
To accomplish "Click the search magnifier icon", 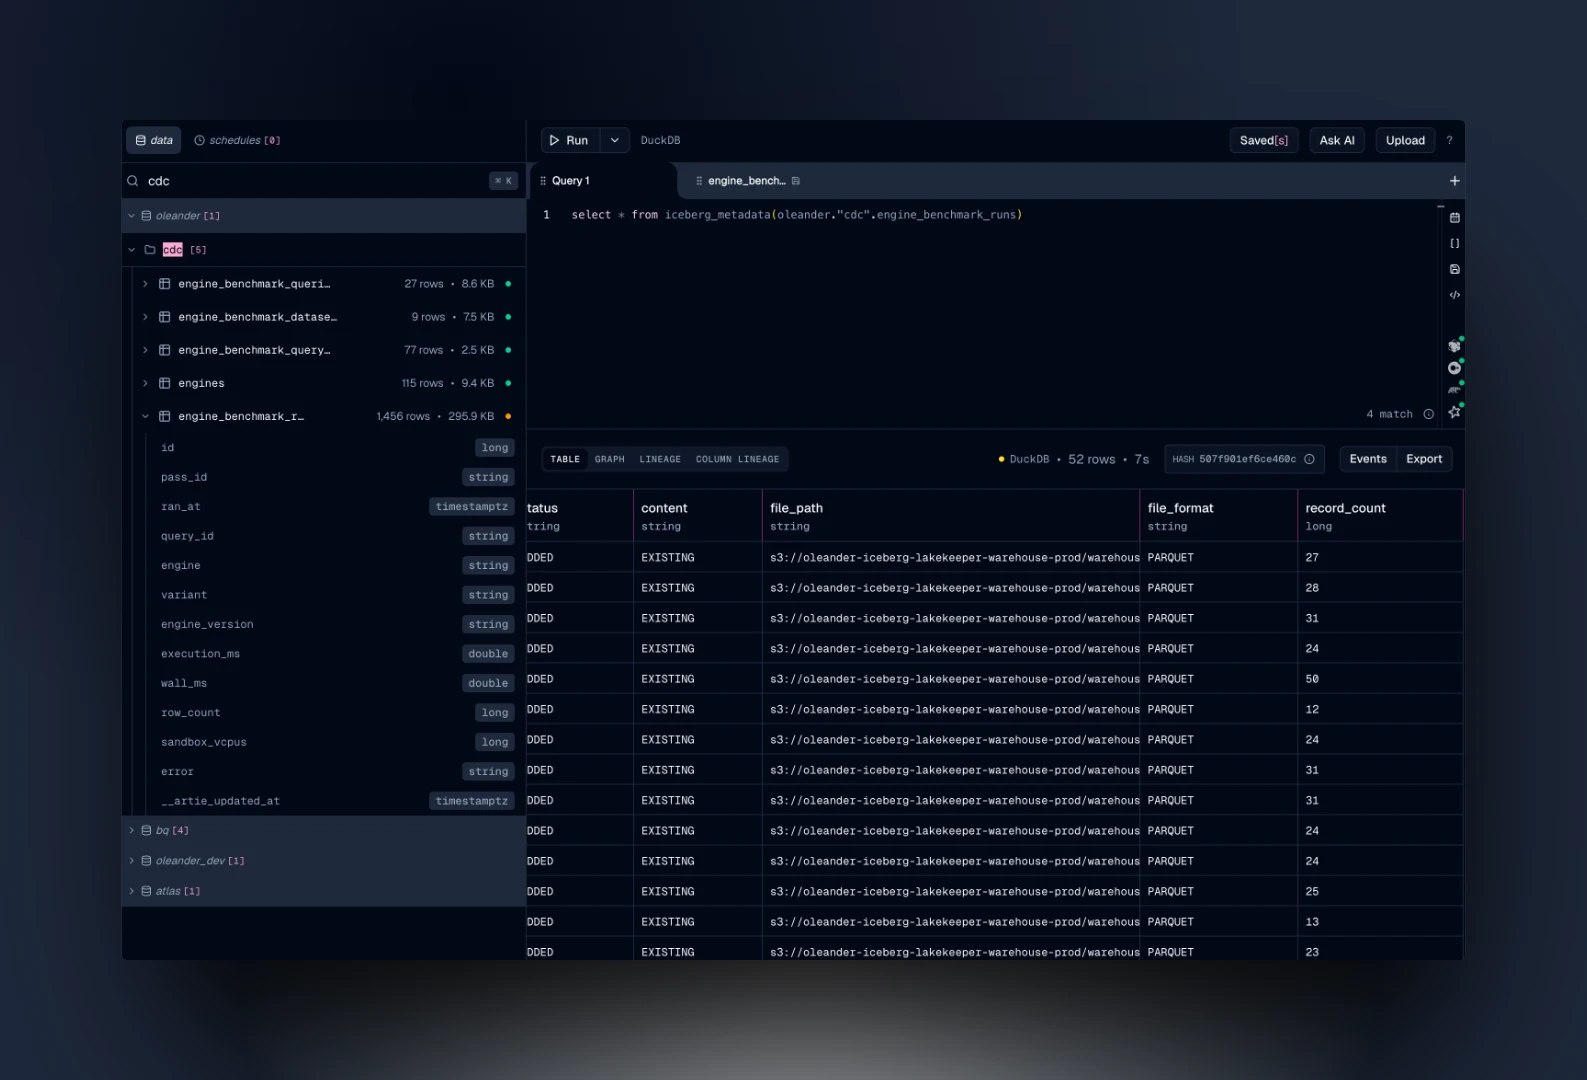I will 133,181.
